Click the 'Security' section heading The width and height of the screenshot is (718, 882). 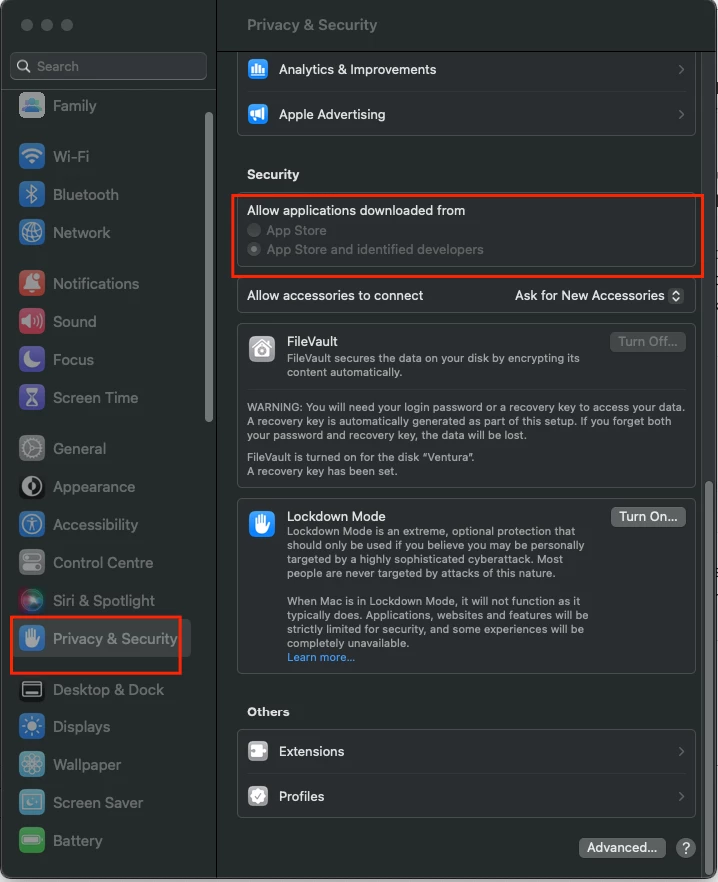click(273, 174)
